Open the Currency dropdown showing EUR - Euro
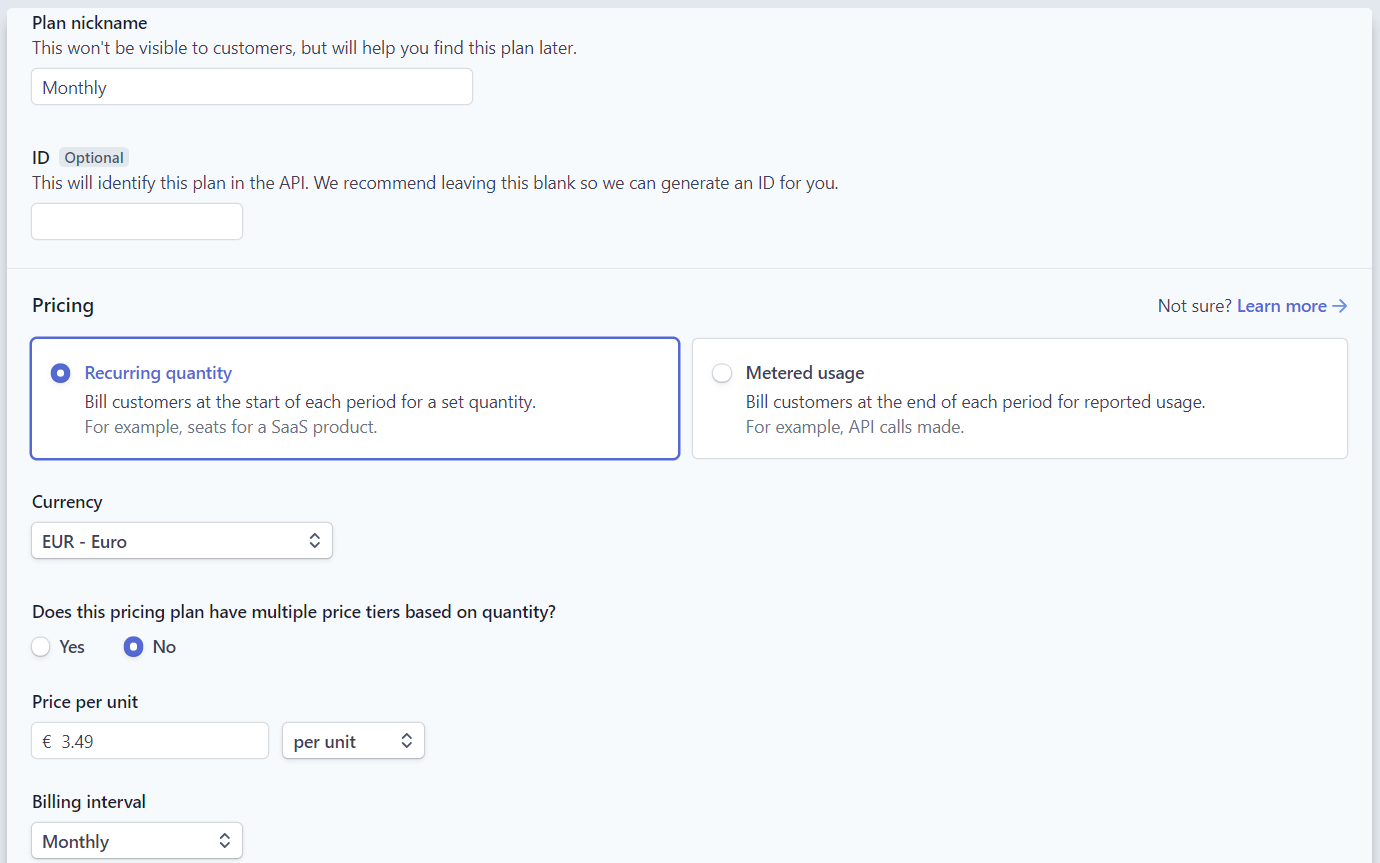This screenshot has width=1380, height=863. [x=182, y=540]
